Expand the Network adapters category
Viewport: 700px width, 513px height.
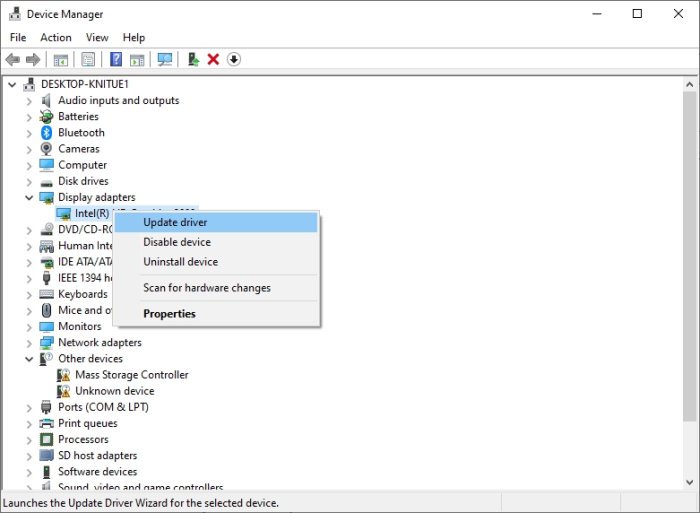click(29, 343)
